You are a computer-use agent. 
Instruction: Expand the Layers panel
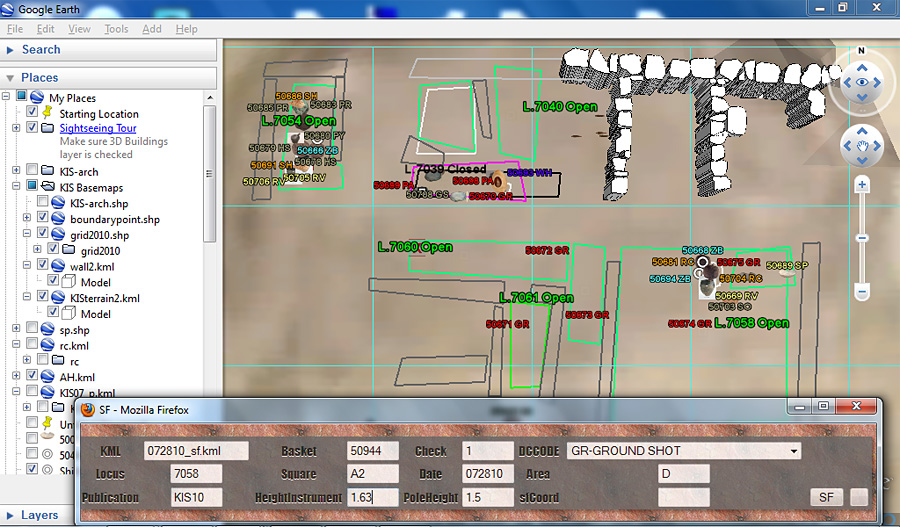(x=10, y=516)
